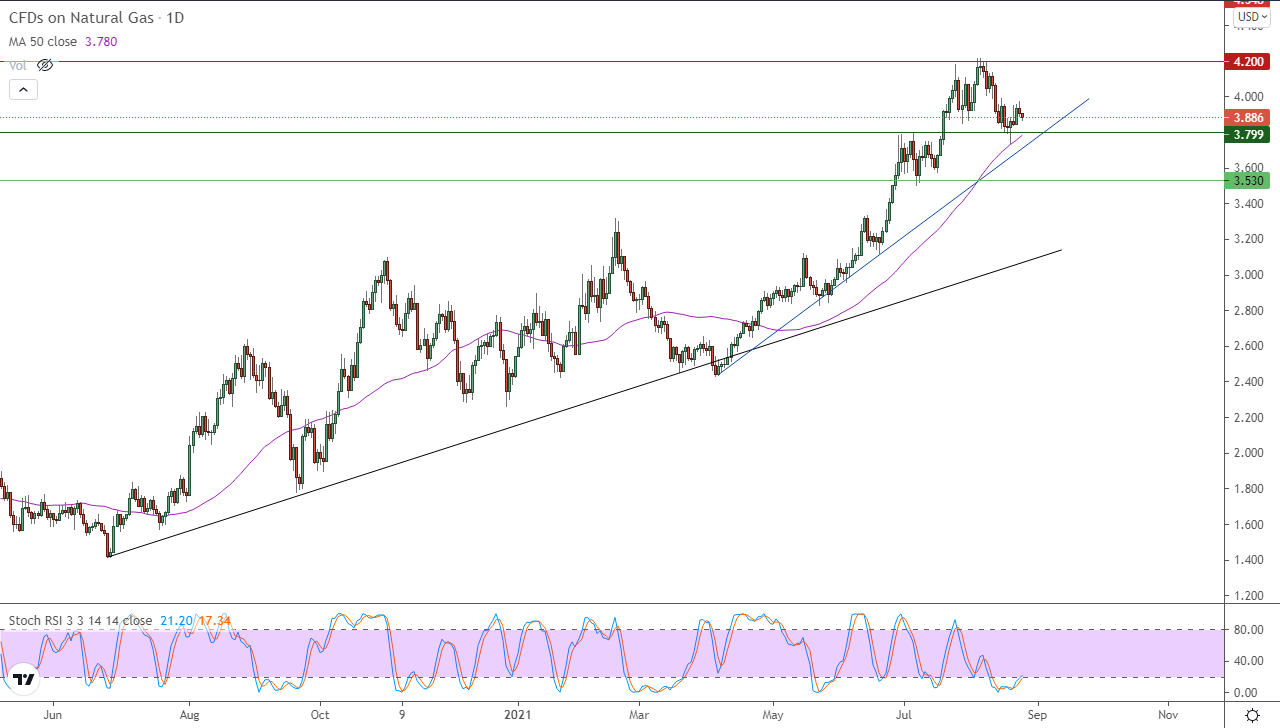The image size is (1280, 728).
Task: Click the Nov label on the time axis
Action: click(1167, 715)
